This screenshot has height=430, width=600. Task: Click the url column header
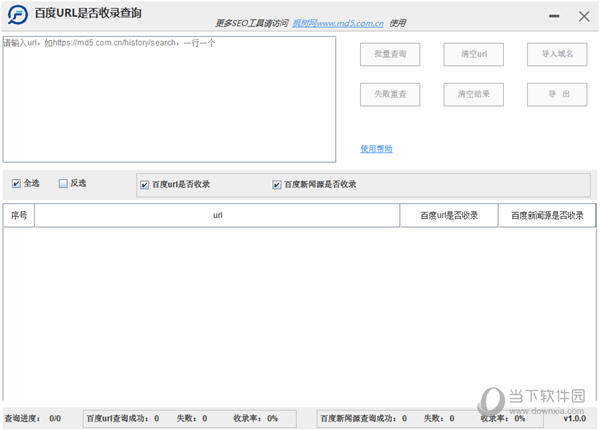[x=217, y=215]
